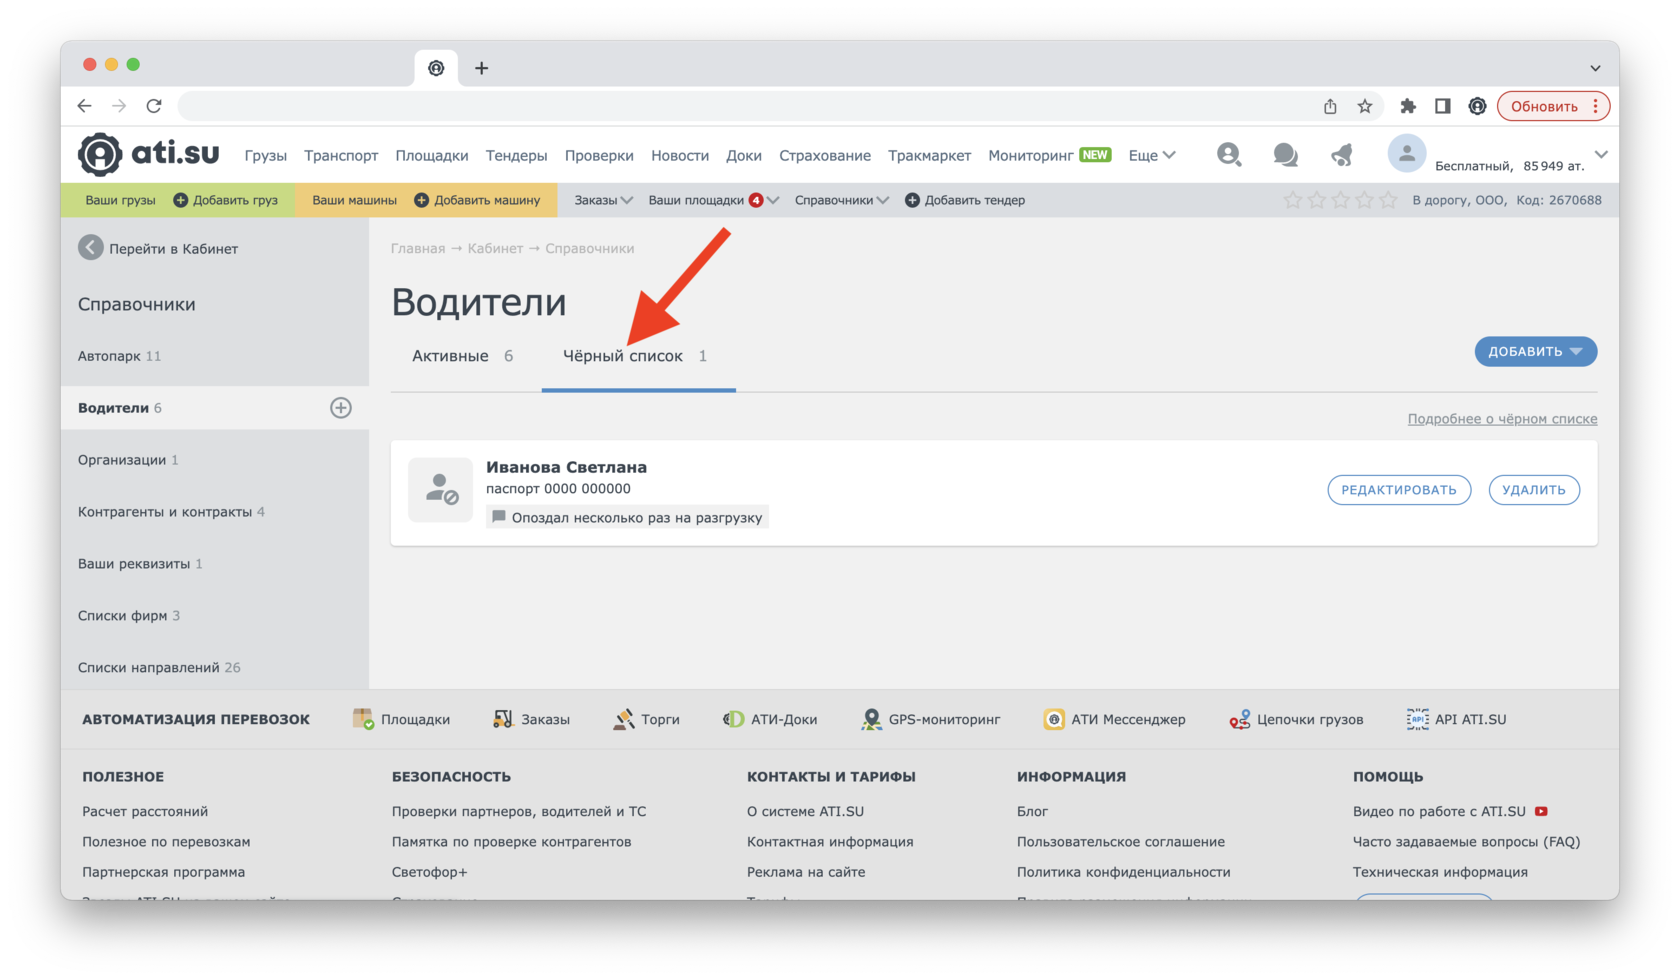The image size is (1680, 980).
Task: Bookmark the page with the star icon
Action: coord(1365,106)
